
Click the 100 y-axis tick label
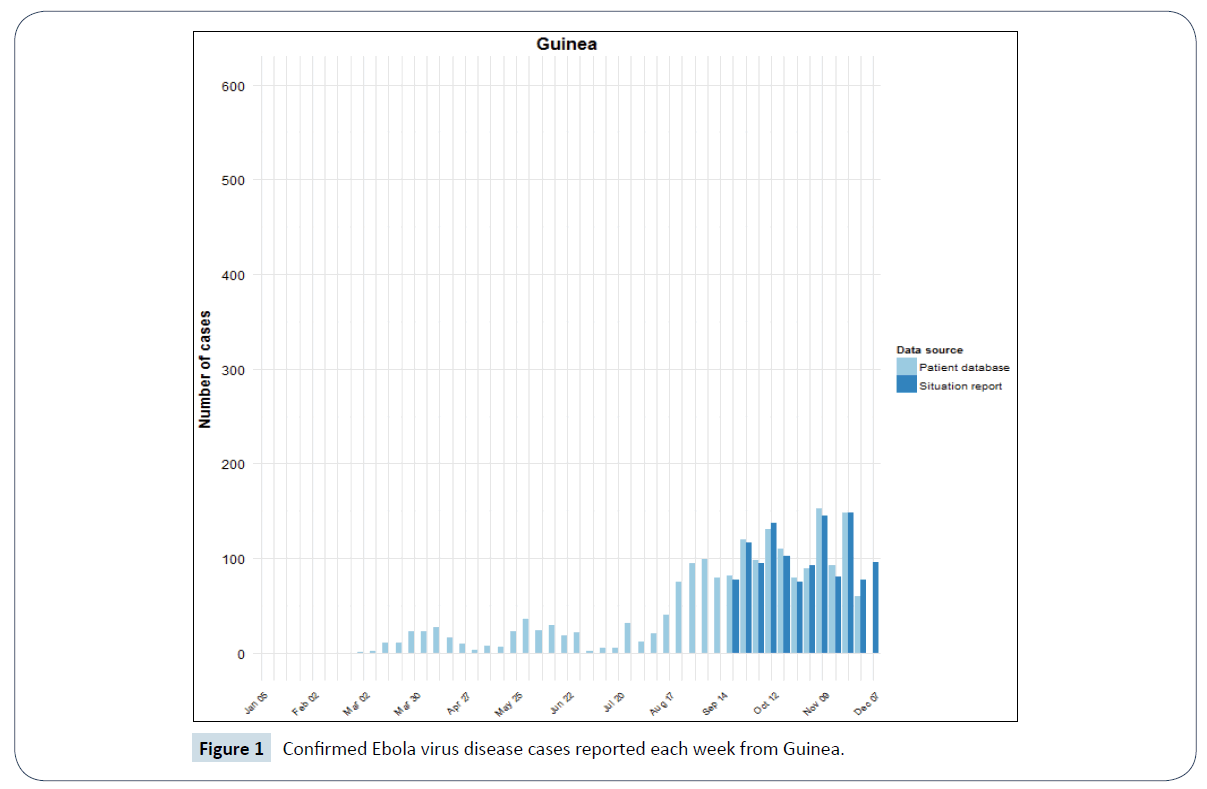(x=233, y=559)
